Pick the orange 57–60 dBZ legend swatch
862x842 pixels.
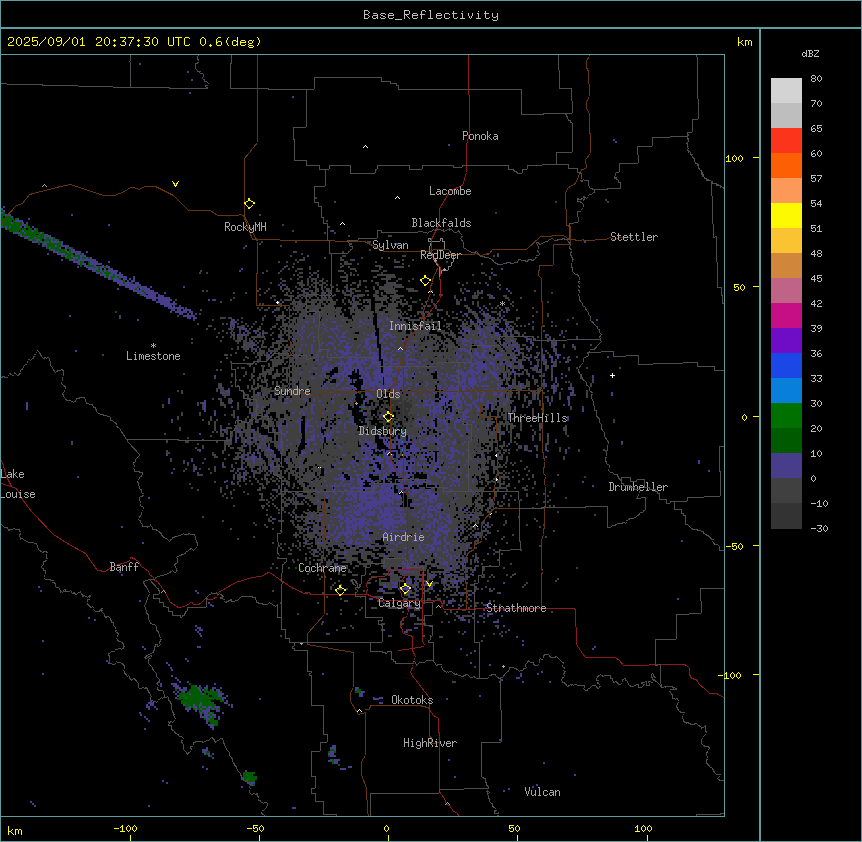(x=786, y=165)
